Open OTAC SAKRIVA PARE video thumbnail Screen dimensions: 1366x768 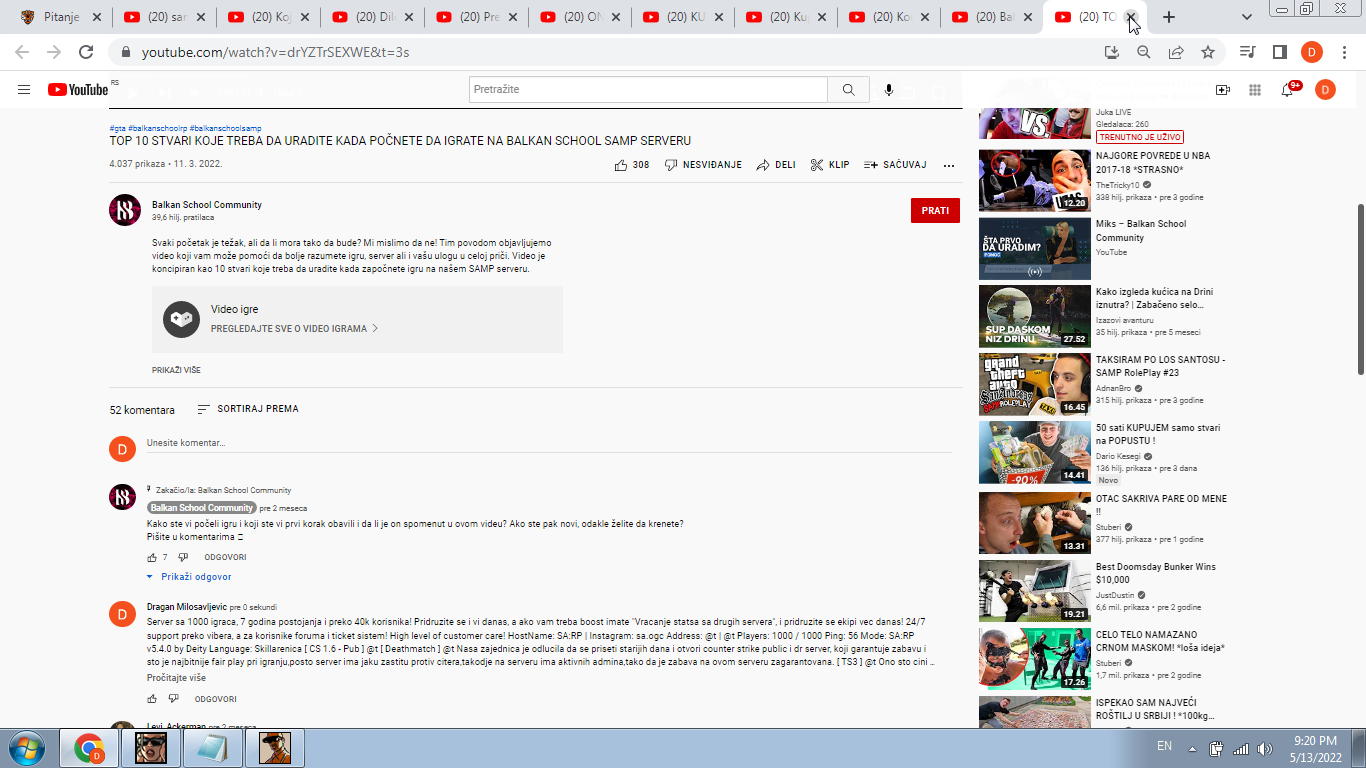(1034, 523)
